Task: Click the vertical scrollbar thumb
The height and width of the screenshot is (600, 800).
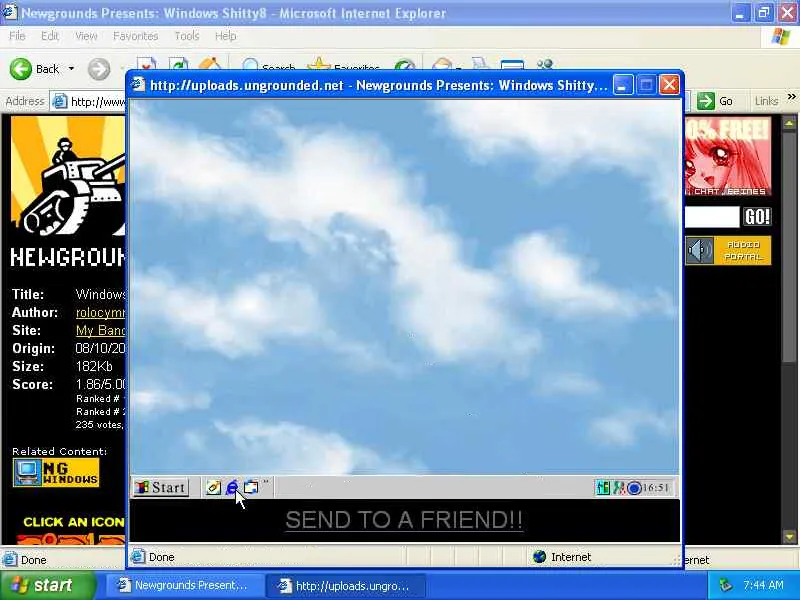Action: 789,247
